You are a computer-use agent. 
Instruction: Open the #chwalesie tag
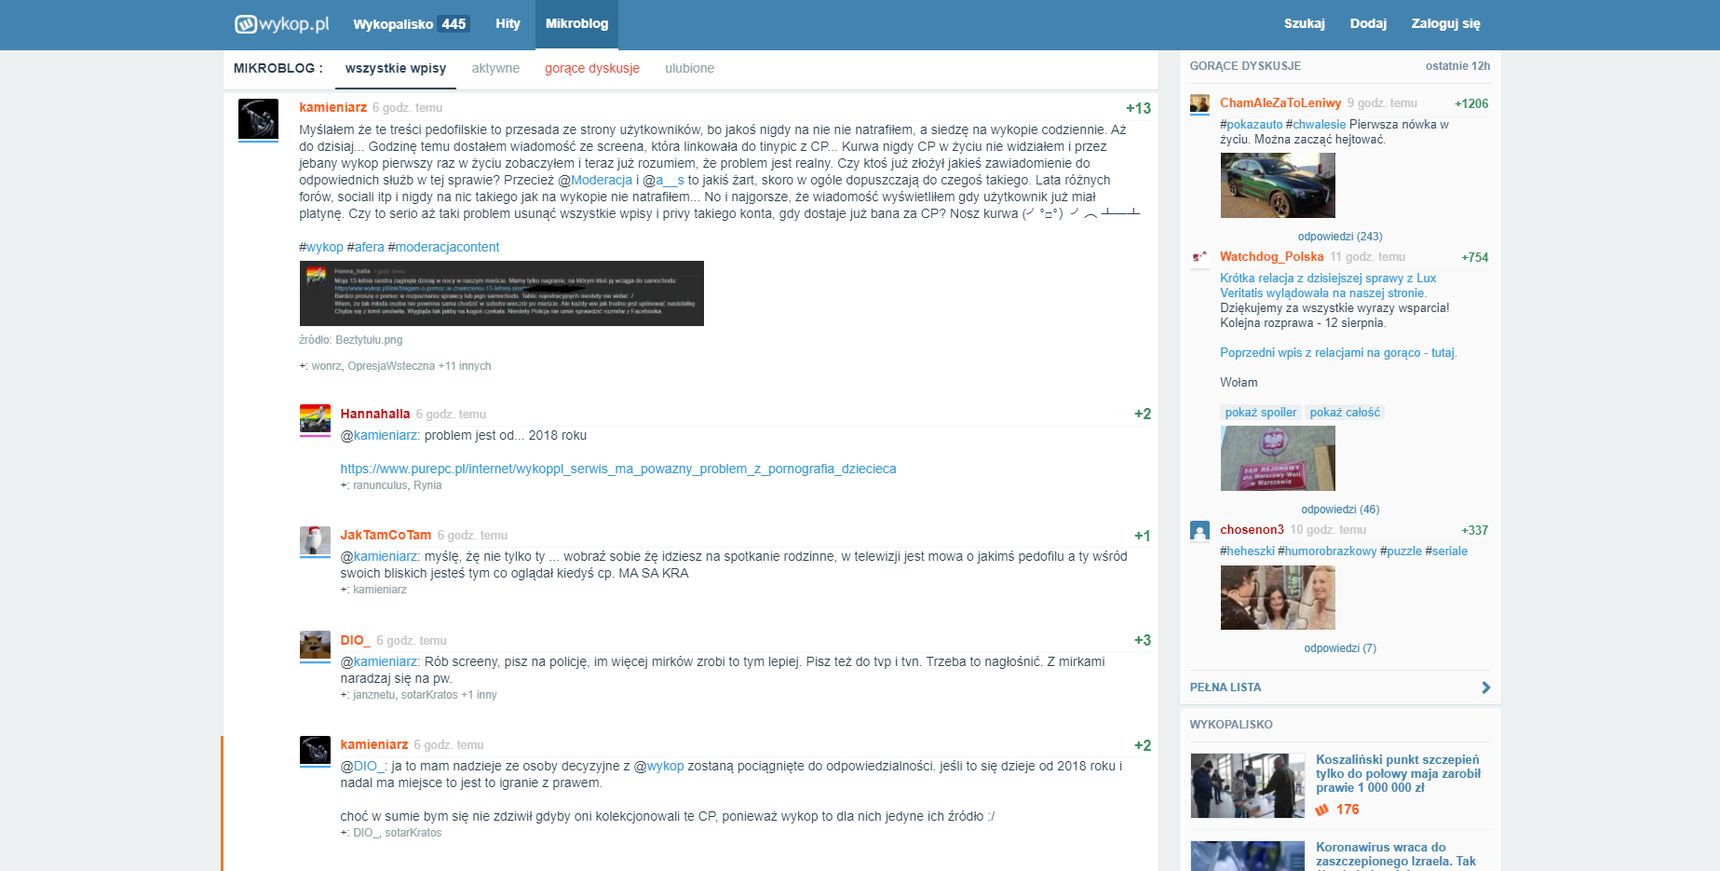(1316, 125)
